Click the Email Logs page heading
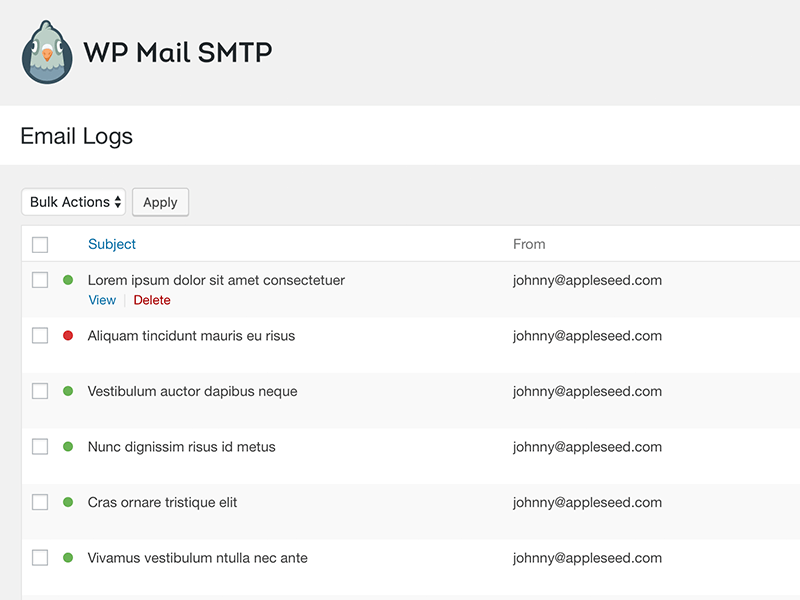This screenshot has height=600, width=800. pyautogui.click(x=77, y=136)
